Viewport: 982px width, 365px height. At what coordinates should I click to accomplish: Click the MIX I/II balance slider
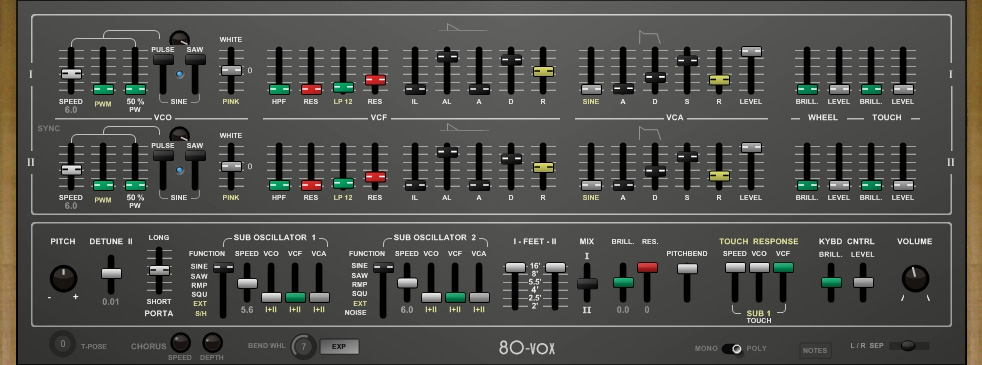[587, 284]
